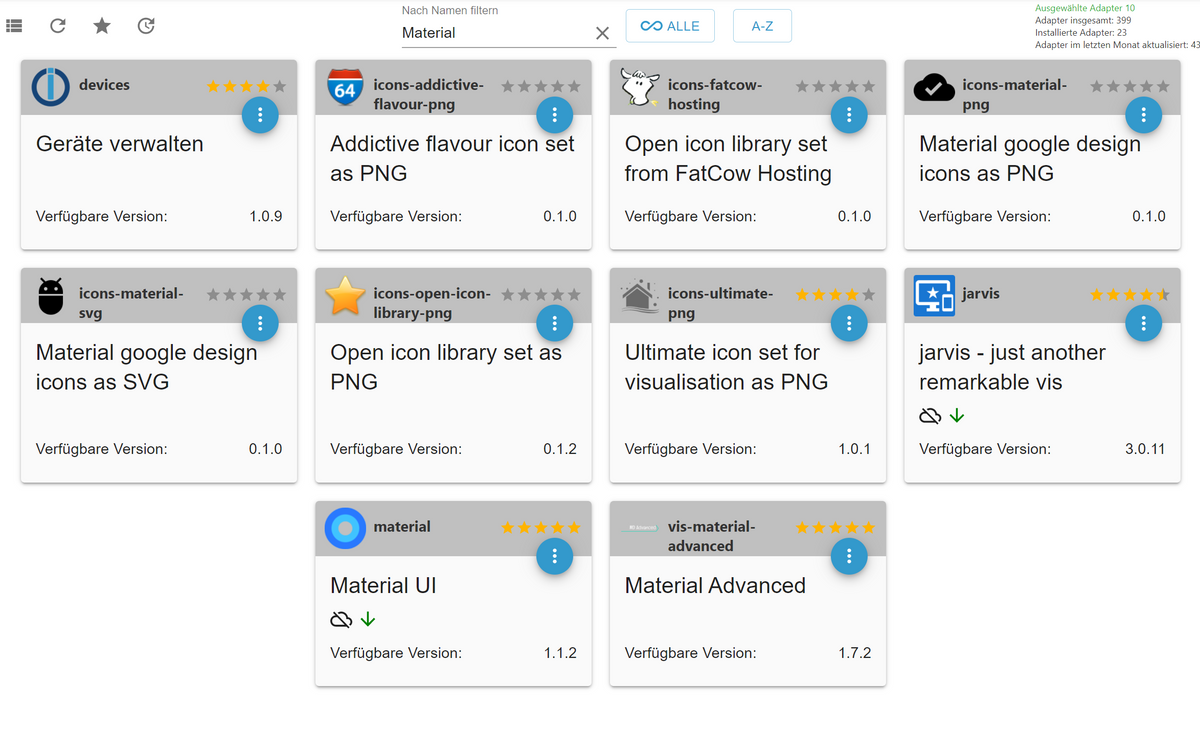
Task: Click icons-ultimate-png version 1.0.1
Action: pyautogui.click(x=855, y=449)
